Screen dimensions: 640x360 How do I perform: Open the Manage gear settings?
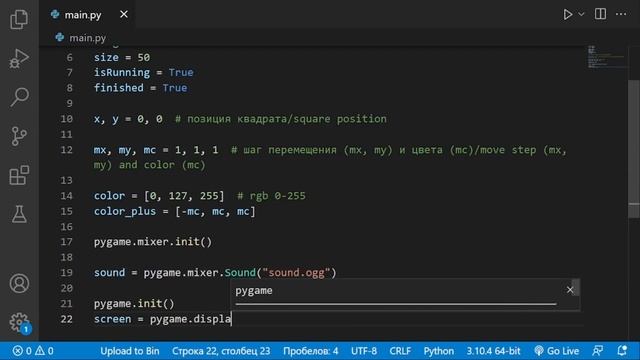(19, 322)
